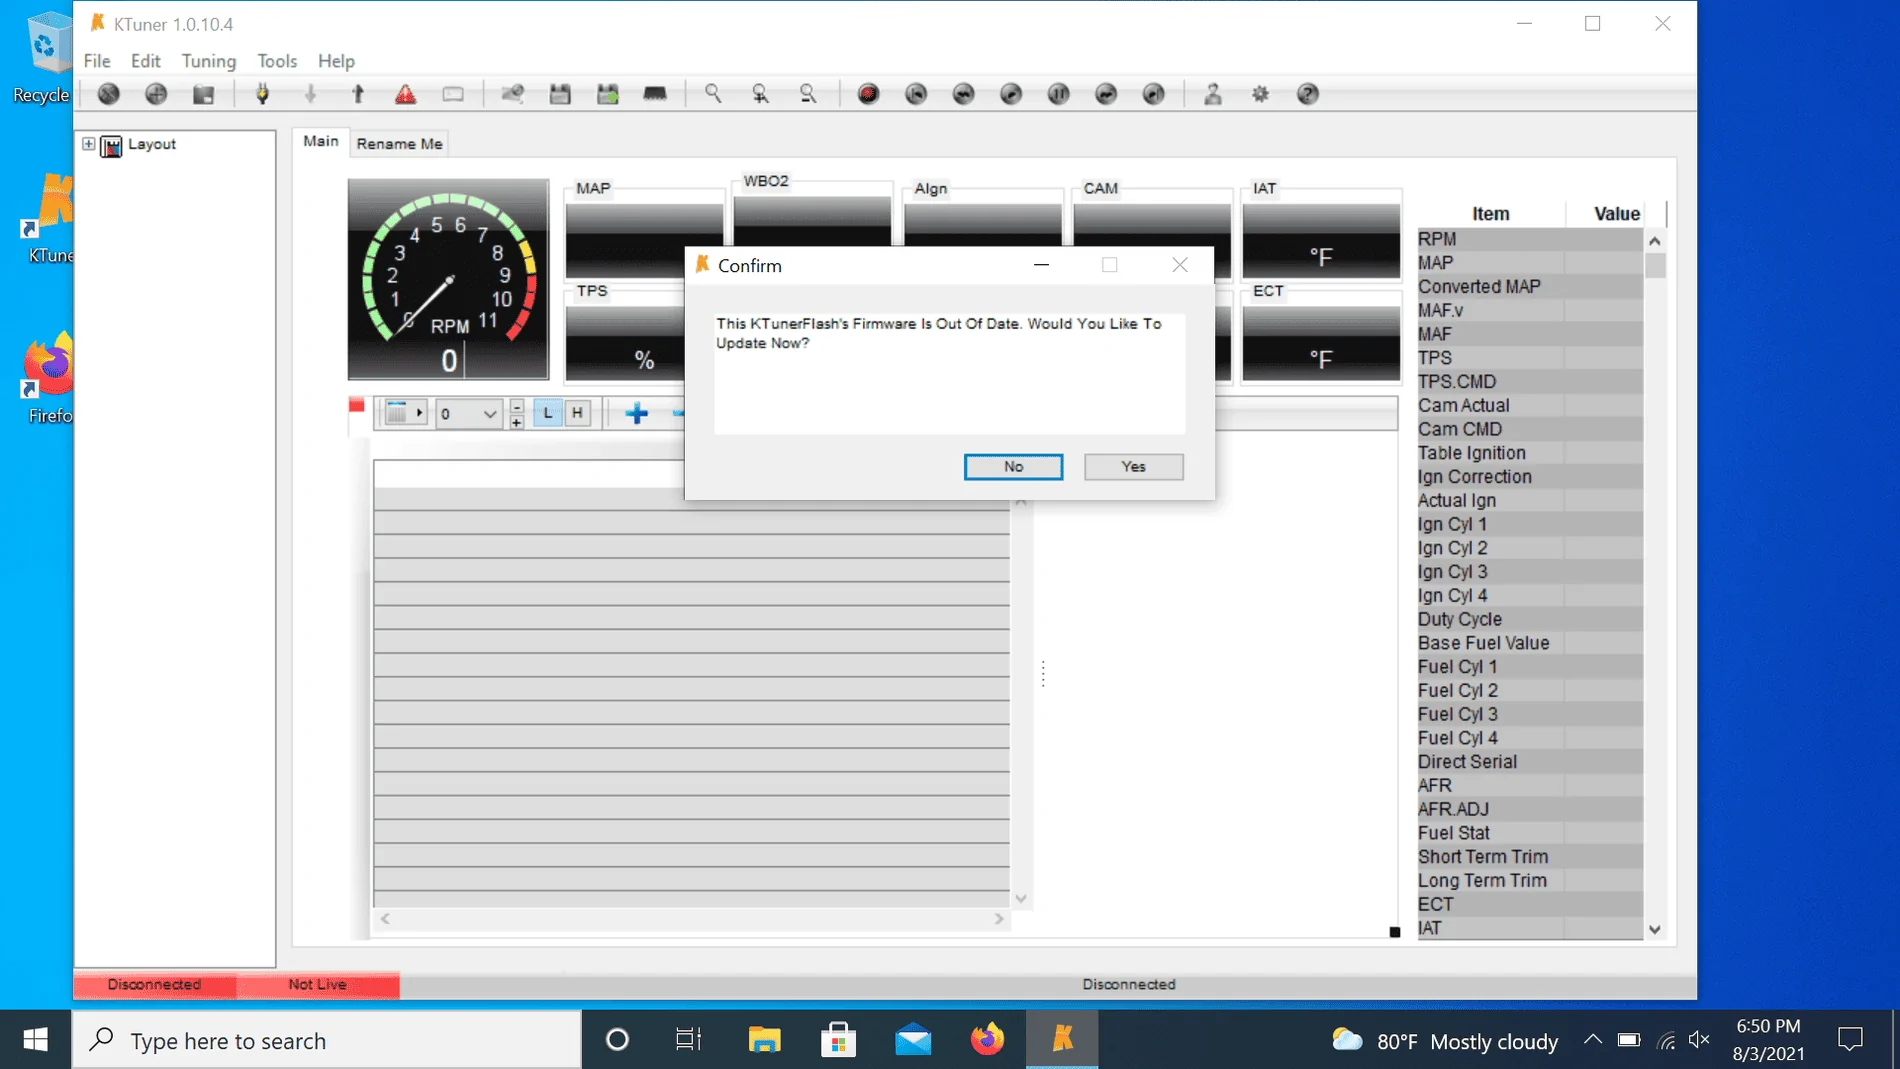The image size is (1900, 1069).
Task: Toggle the H button in table toolbar
Action: pos(577,413)
